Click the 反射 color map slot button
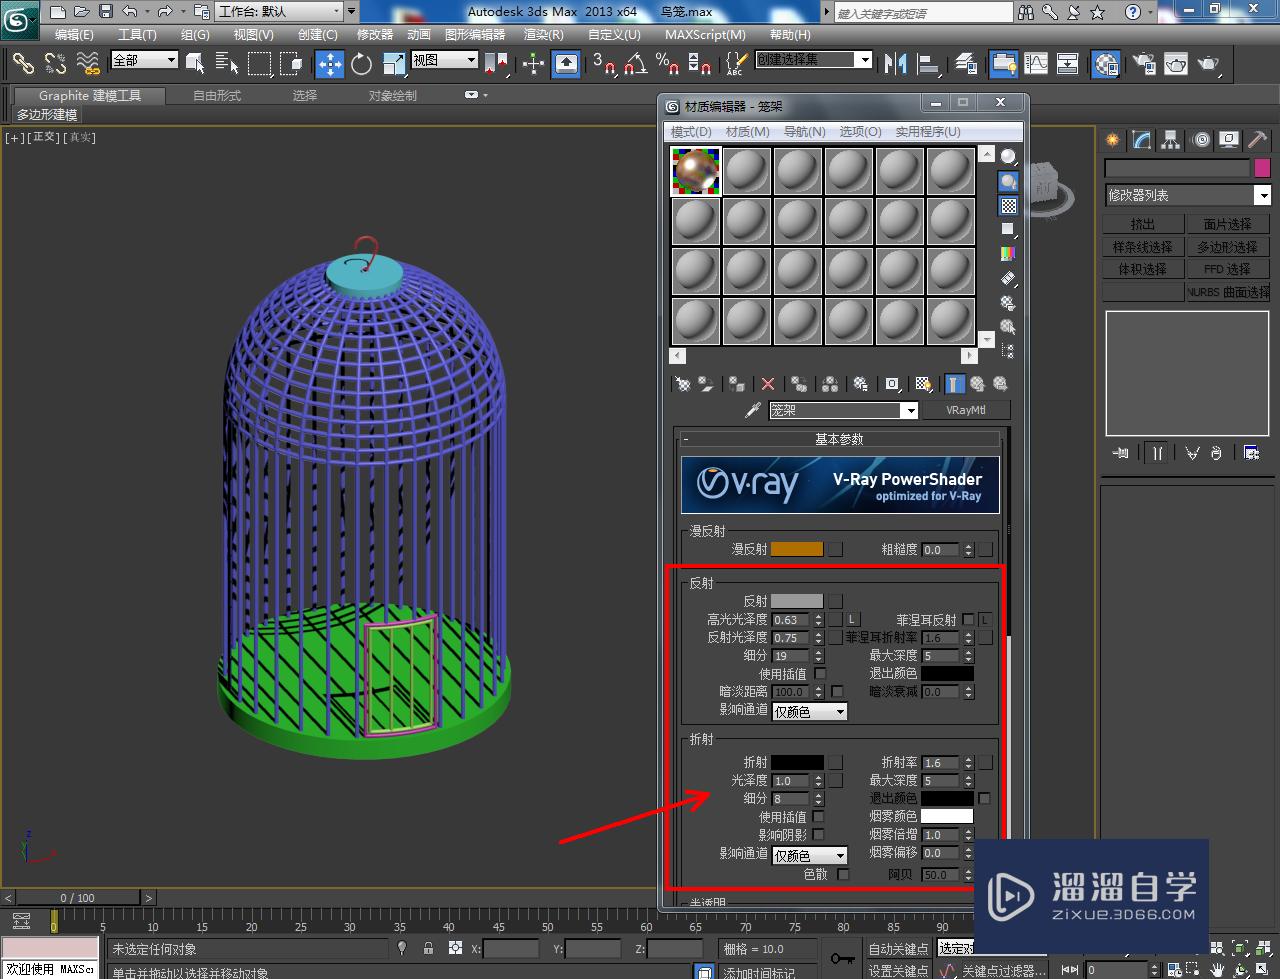 835,601
